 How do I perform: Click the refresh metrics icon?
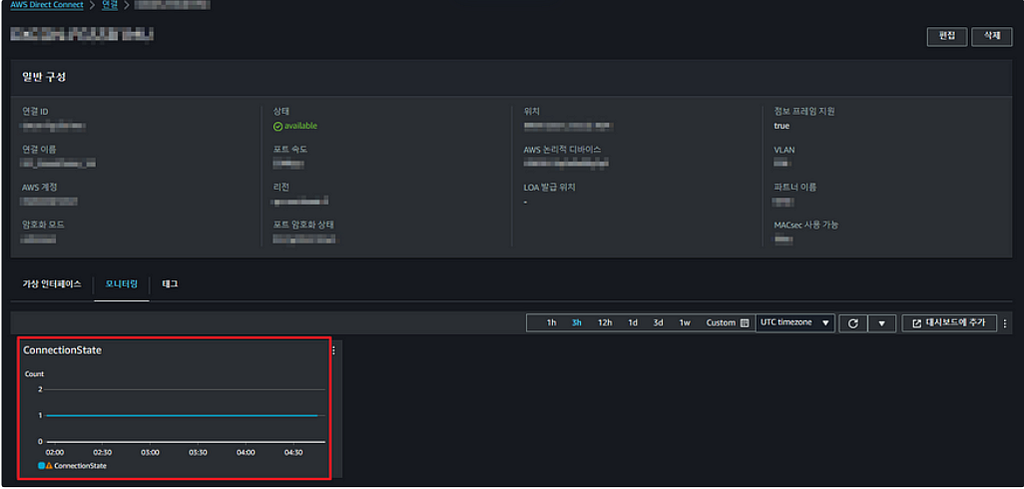point(852,323)
